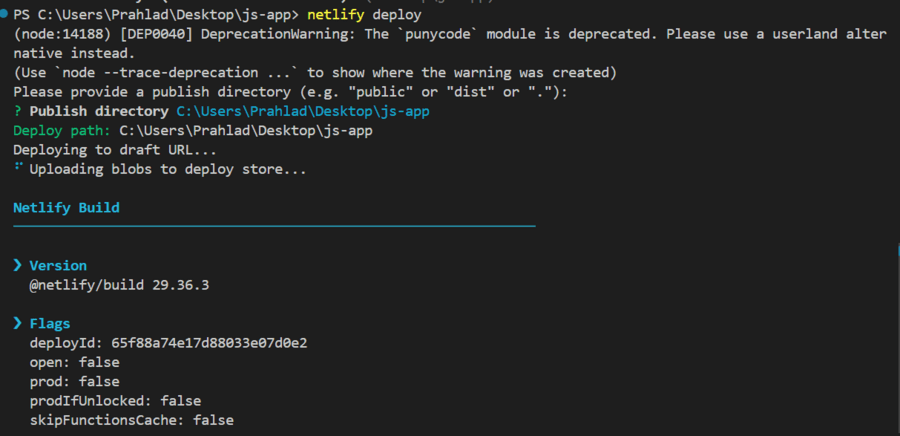Image resolution: width=900 pixels, height=436 pixels.
Task: Click the divider line under Netlify Build
Action: point(274,227)
